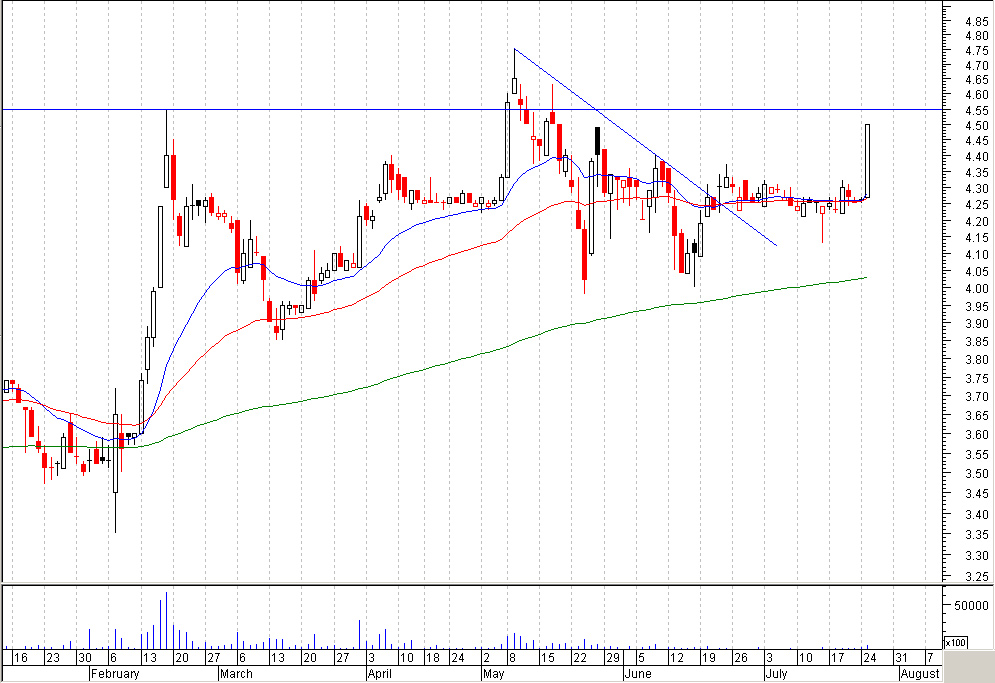Select the 3.75 price axis label
This screenshot has width=995, height=683.
(976, 378)
